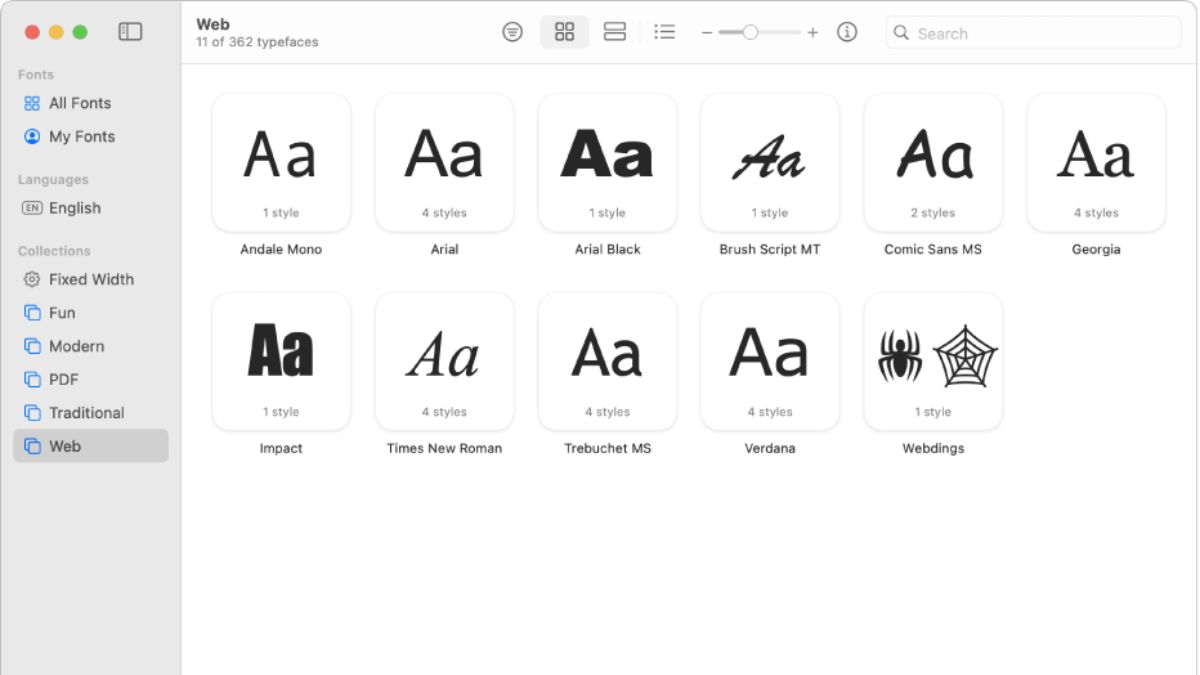Click the plus to increase preview size
Viewport: 1200px width, 675px height.
point(812,33)
